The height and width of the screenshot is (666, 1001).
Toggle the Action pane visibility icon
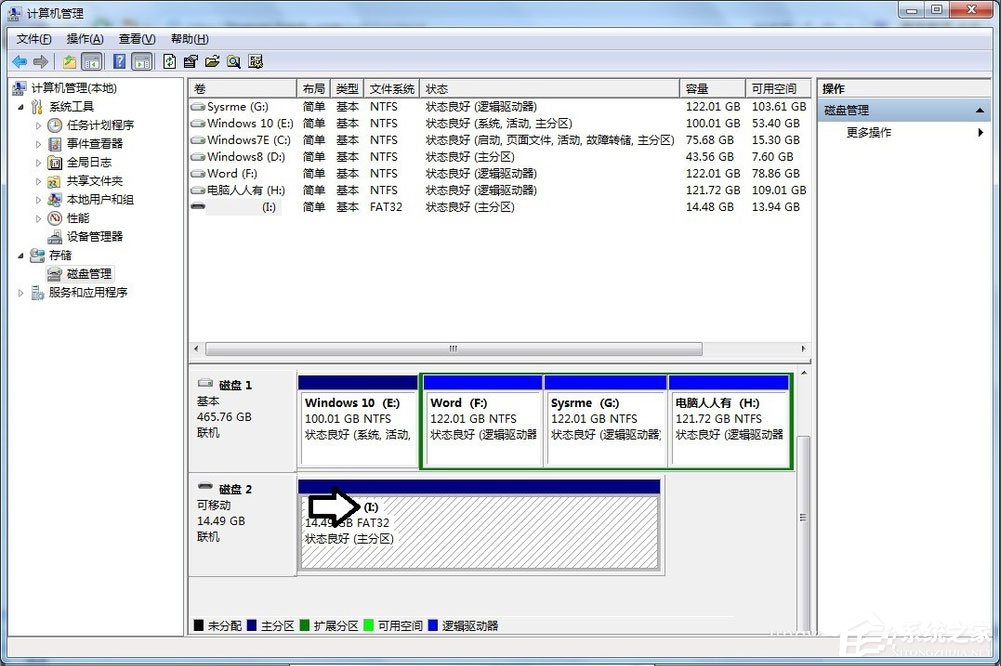(x=140, y=61)
